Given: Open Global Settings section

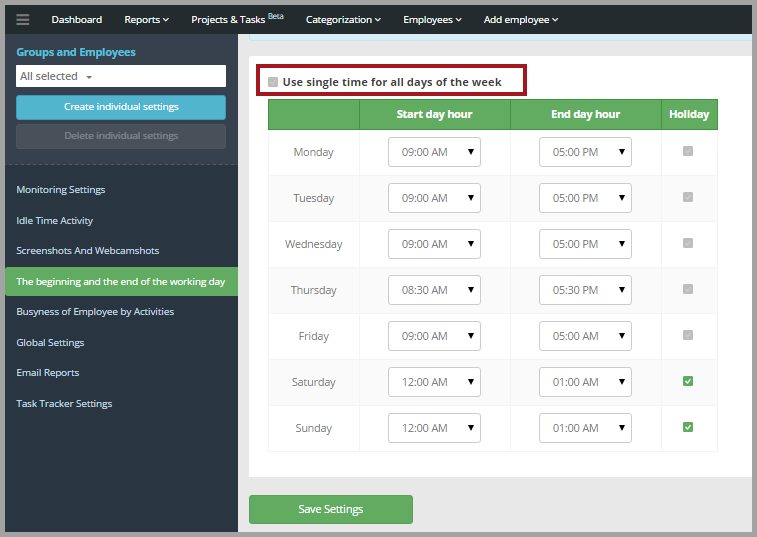Looking at the screenshot, I should coord(50,342).
